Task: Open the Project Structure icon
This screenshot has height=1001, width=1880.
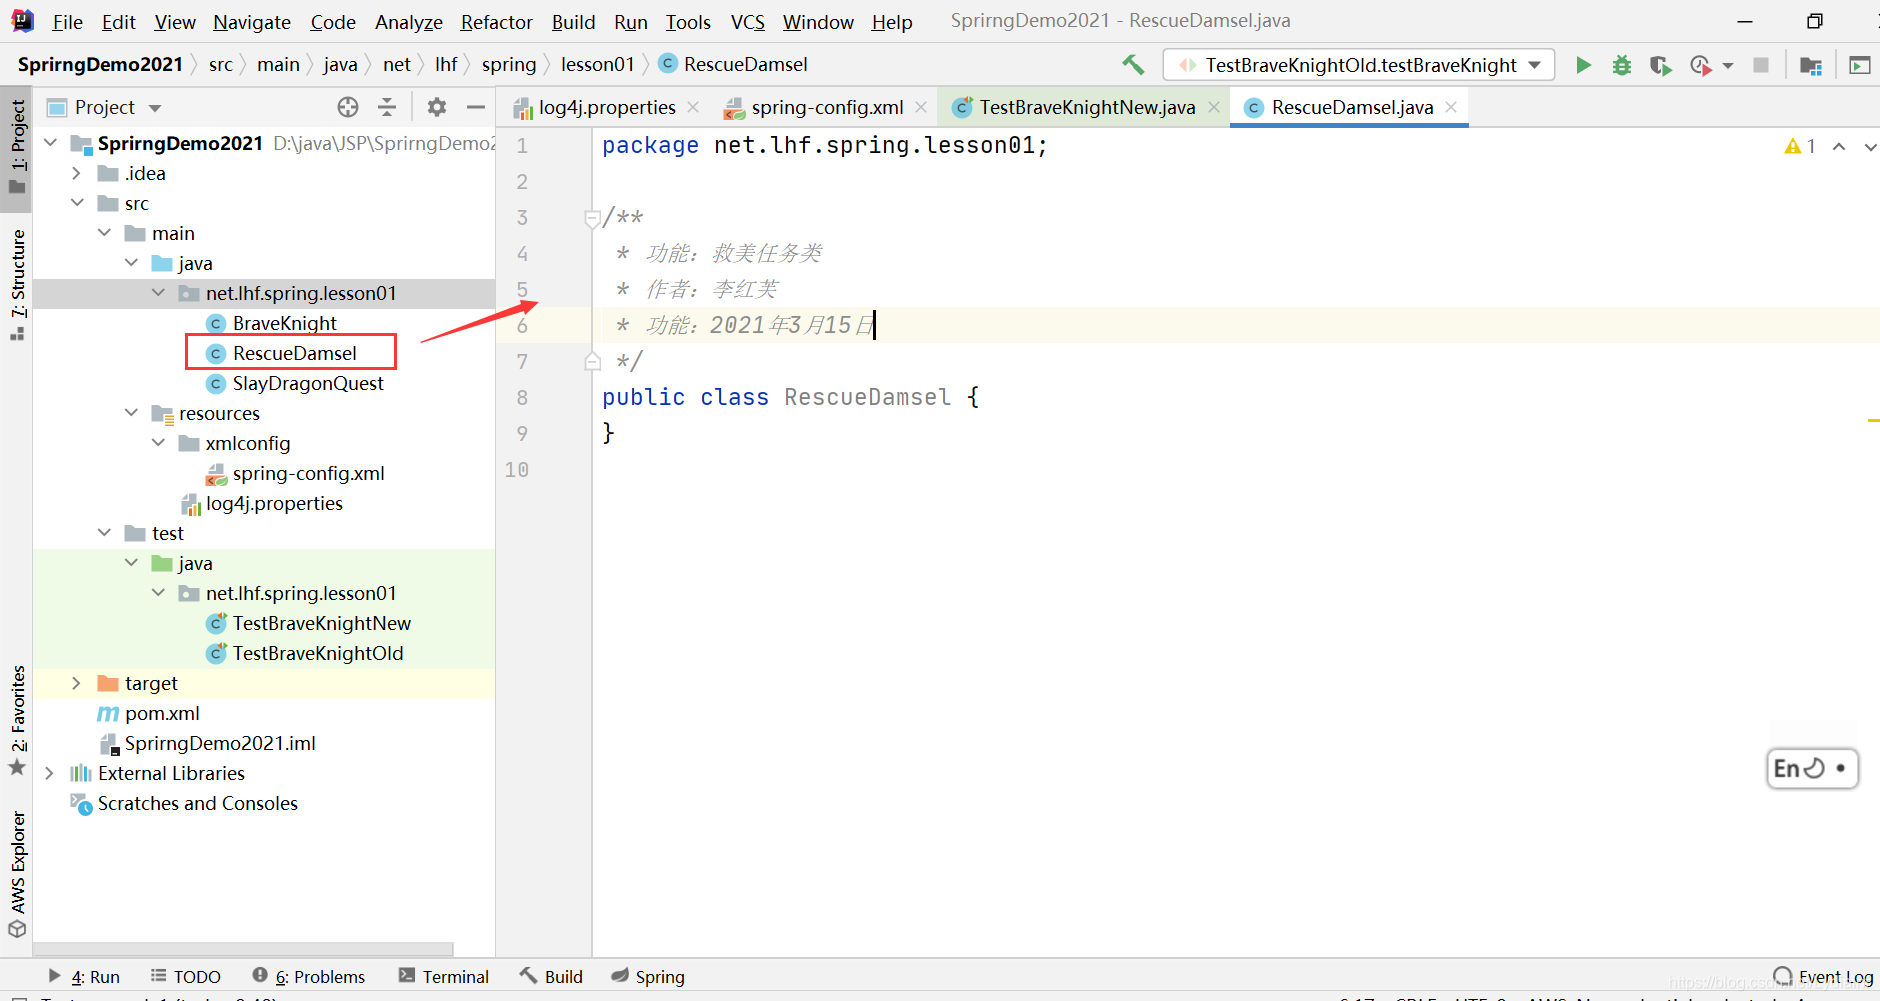Action: click(1810, 65)
